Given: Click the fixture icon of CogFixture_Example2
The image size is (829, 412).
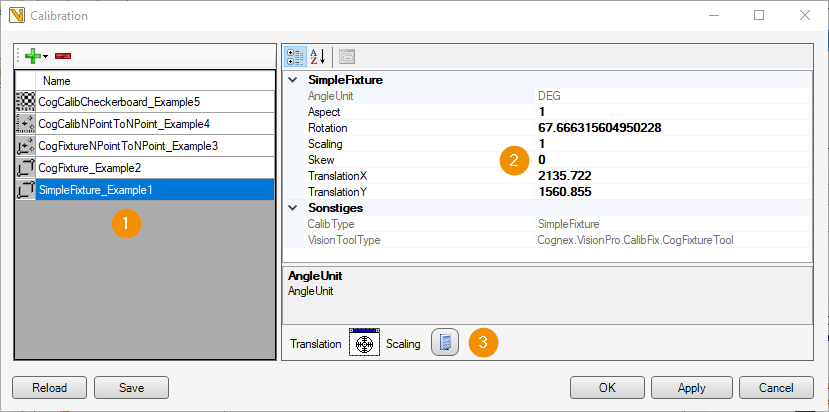Looking at the screenshot, I should coord(25,168).
